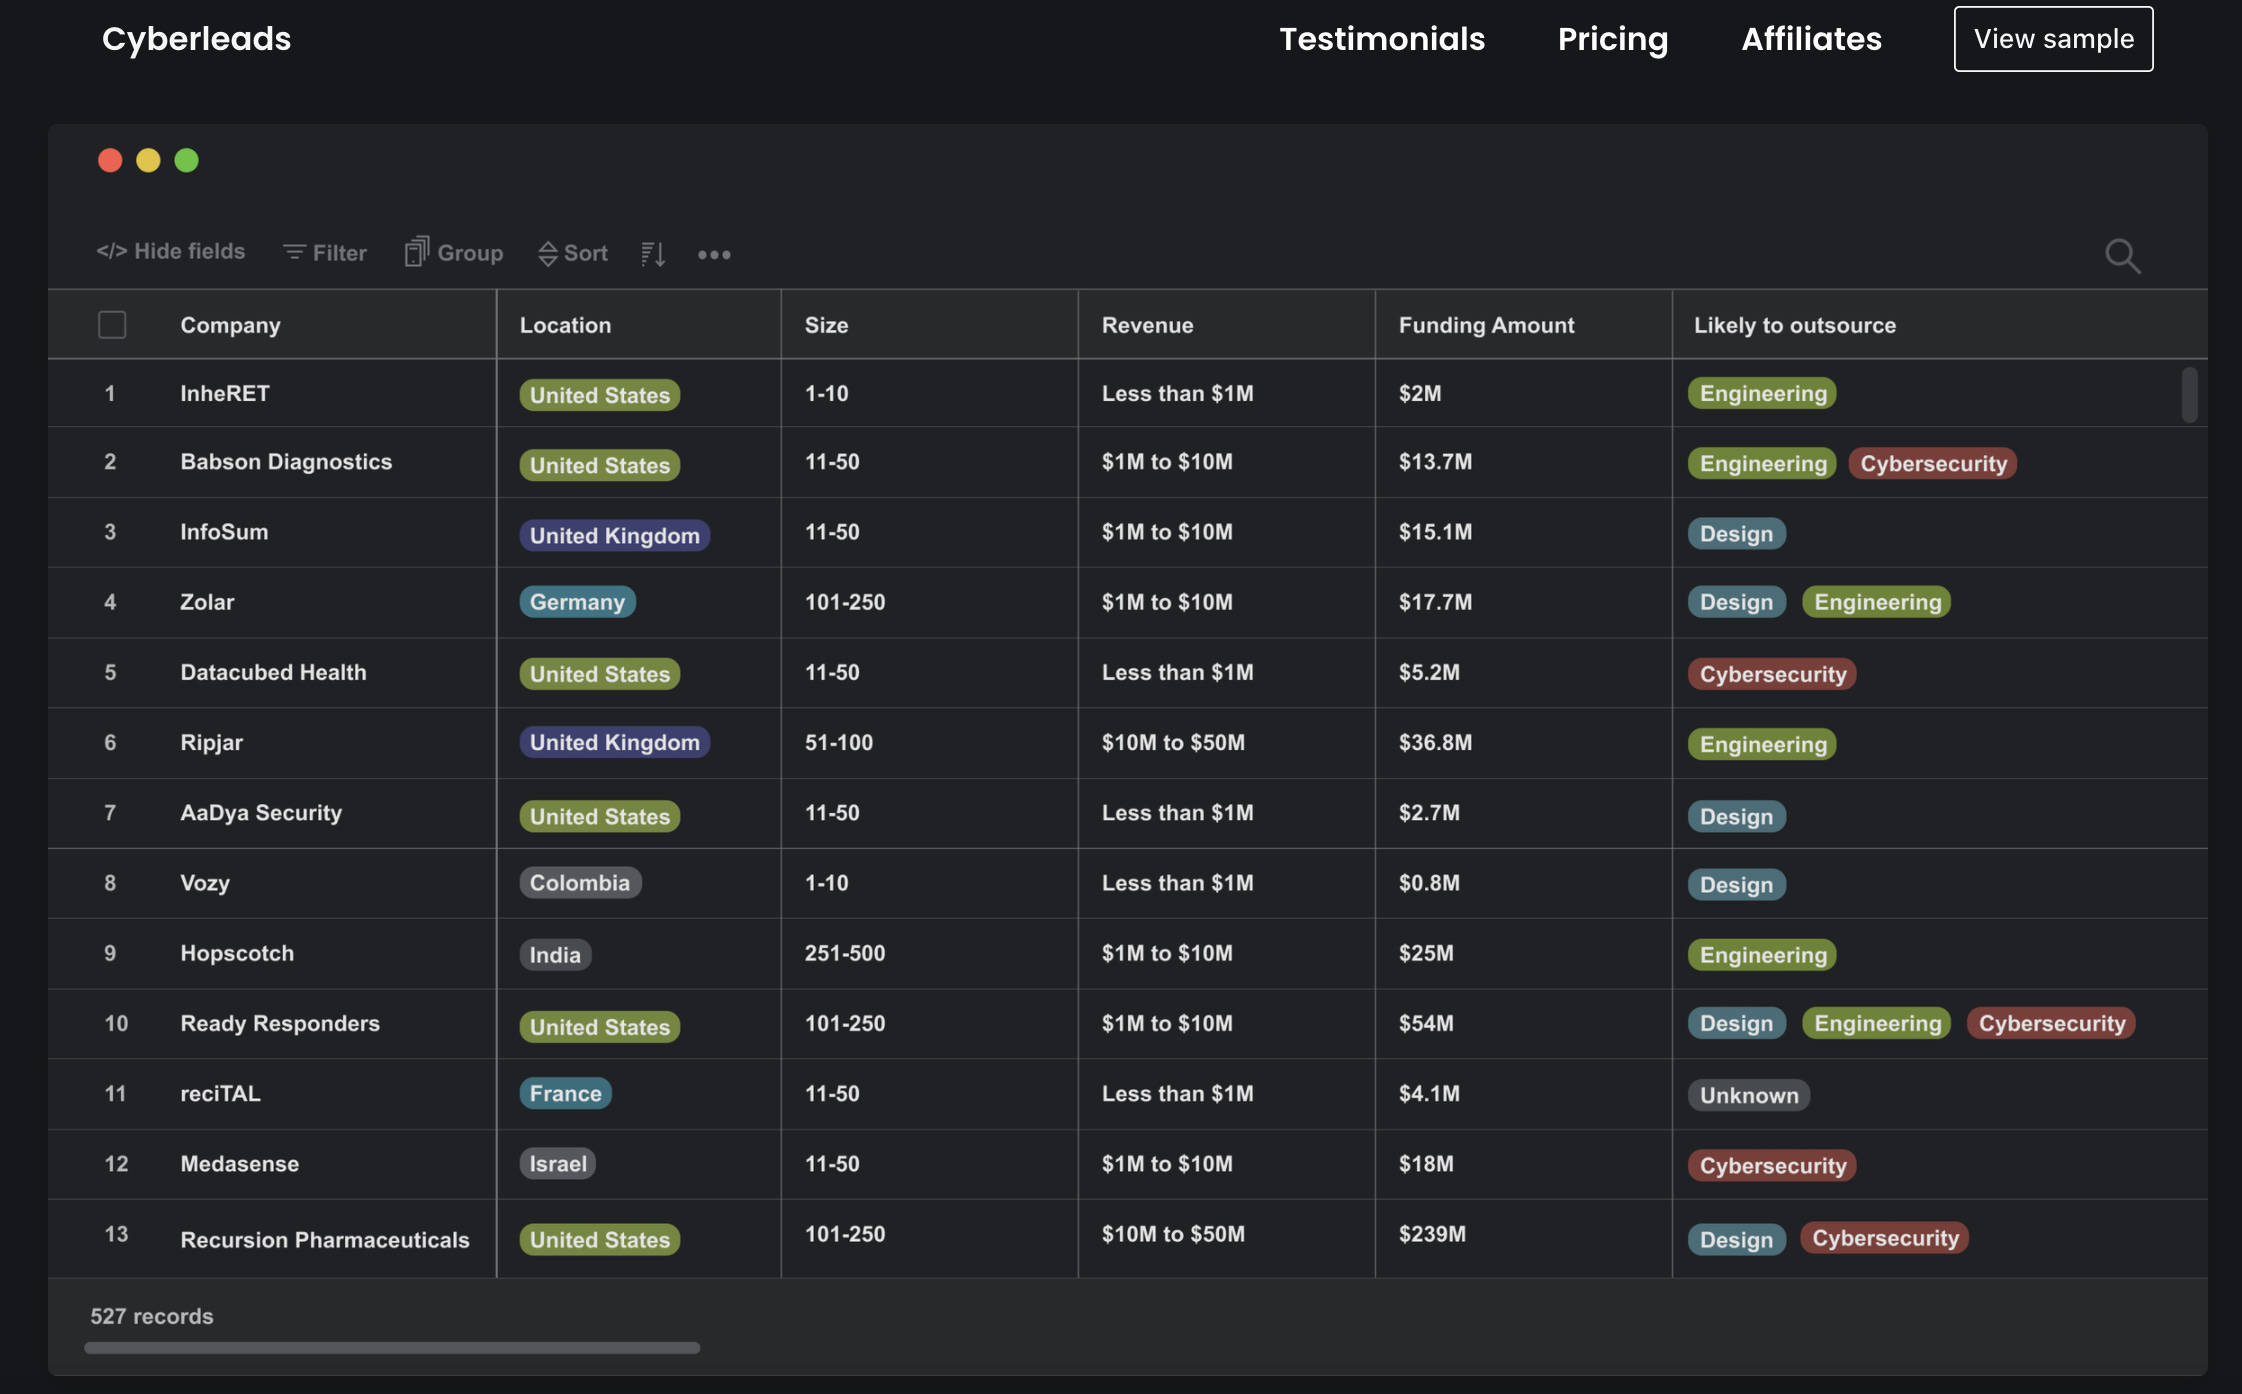Click the Sort toolbar option
Viewport: 2242px width, 1394px height.
[x=573, y=253]
